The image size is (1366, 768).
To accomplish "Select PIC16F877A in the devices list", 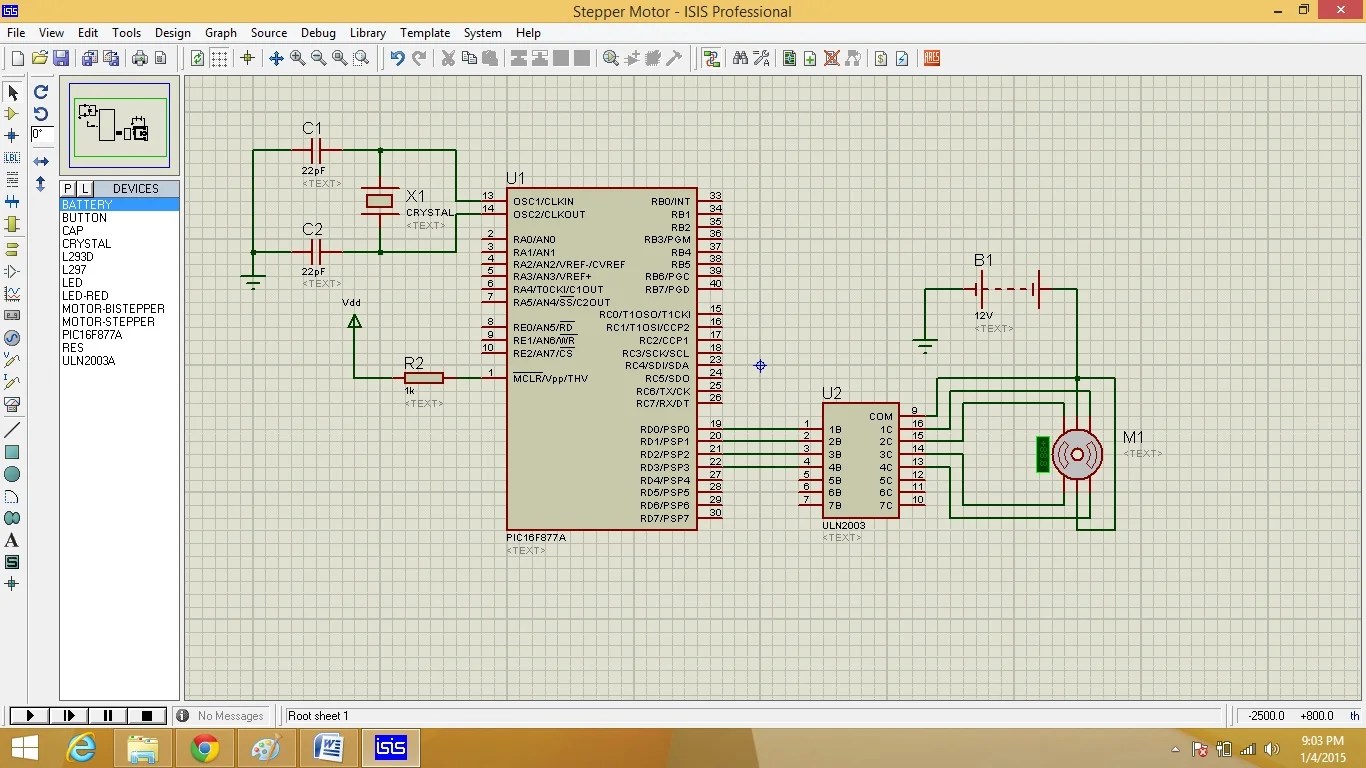I will click(x=92, y=335).
